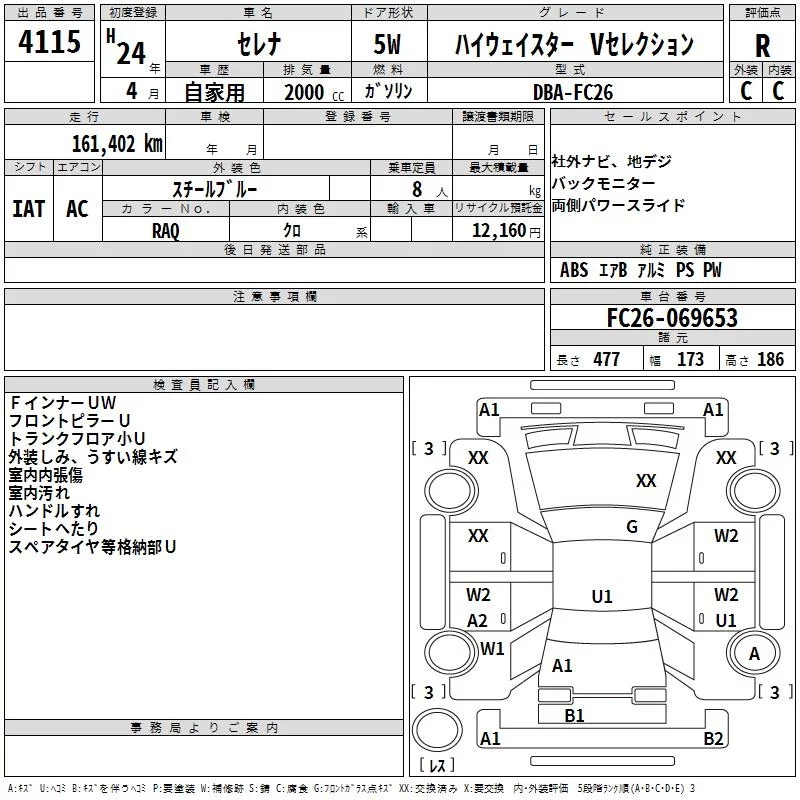The image size is (800, 800).
Task: Select the sales point 両側パワースライド
Action: [618, 205]
